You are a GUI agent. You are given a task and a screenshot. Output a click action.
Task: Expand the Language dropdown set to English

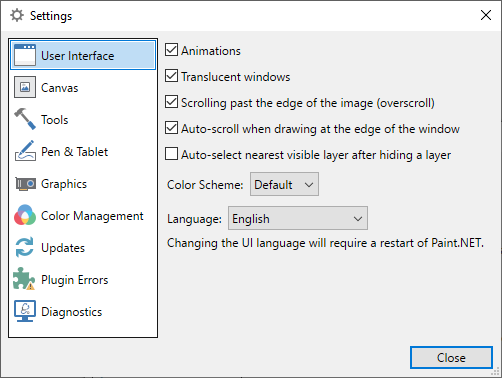point(298,218)
